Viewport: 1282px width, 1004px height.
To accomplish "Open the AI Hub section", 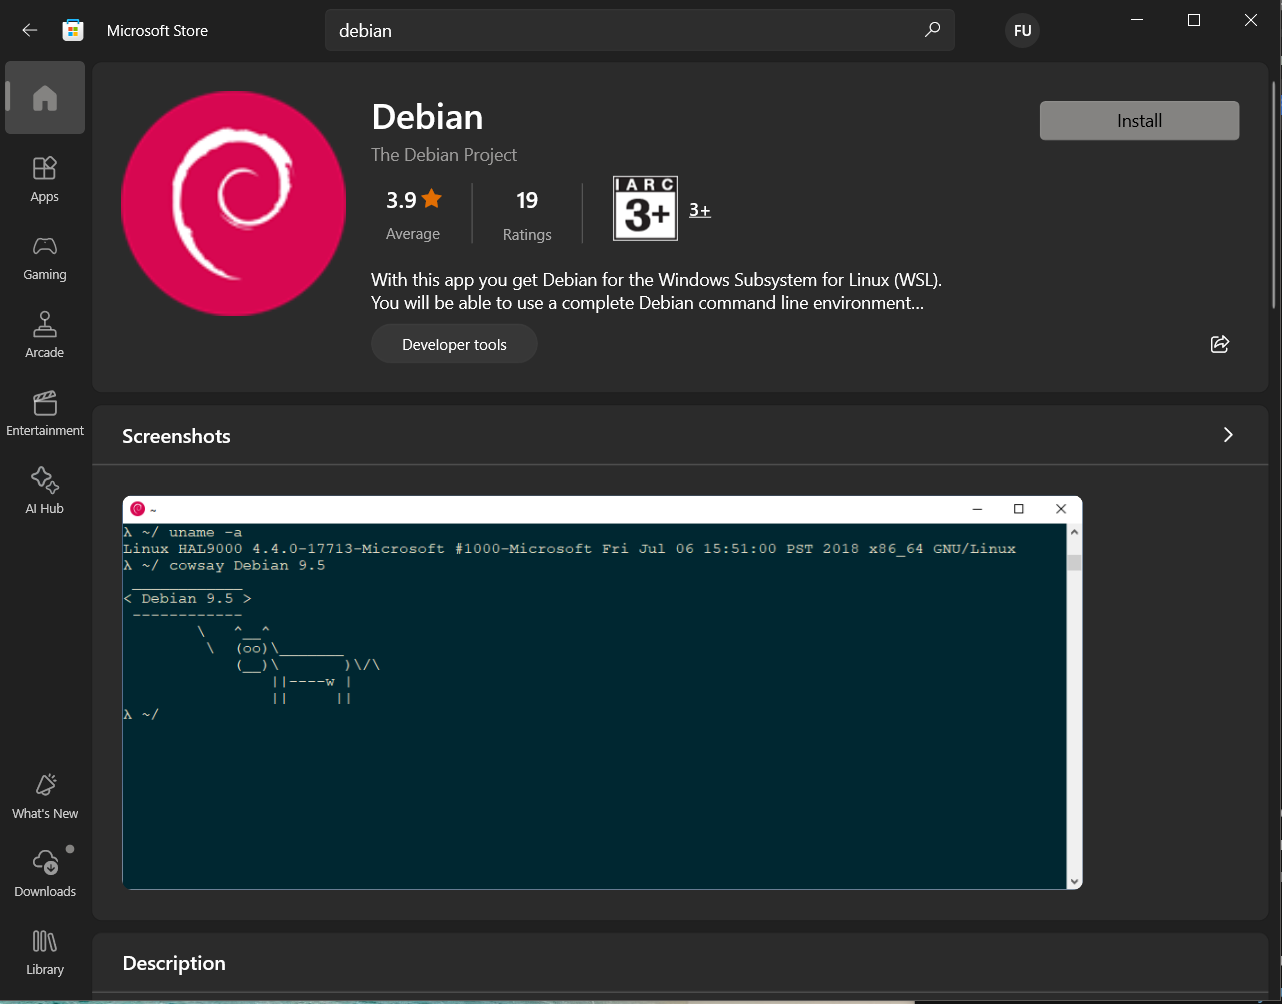I will click(45, 492).
